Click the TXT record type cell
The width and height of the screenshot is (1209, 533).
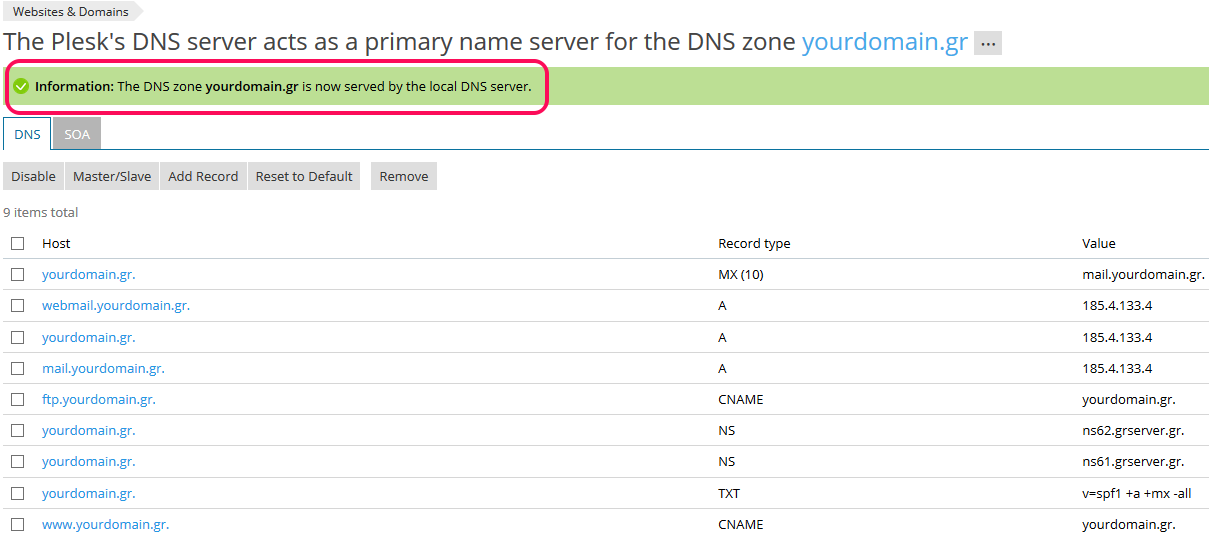(729, 493)
